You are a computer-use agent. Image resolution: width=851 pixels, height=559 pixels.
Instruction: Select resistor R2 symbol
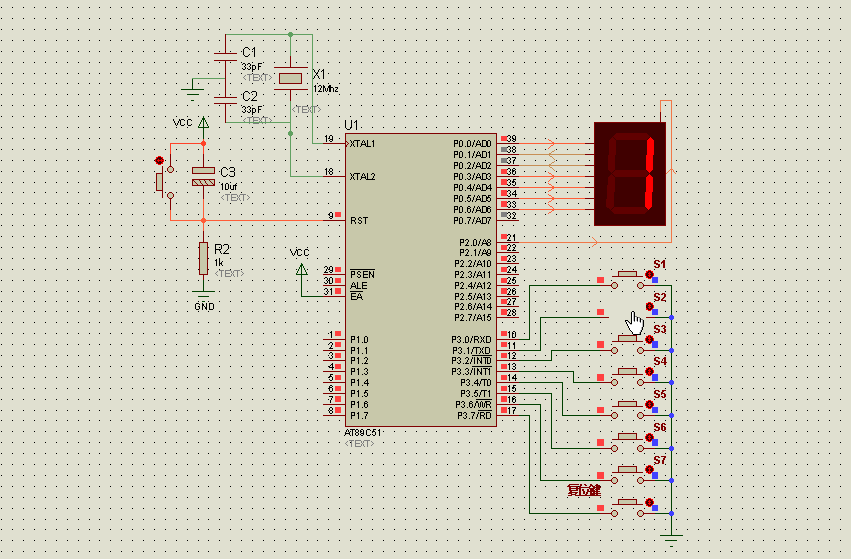click(204, 258)
